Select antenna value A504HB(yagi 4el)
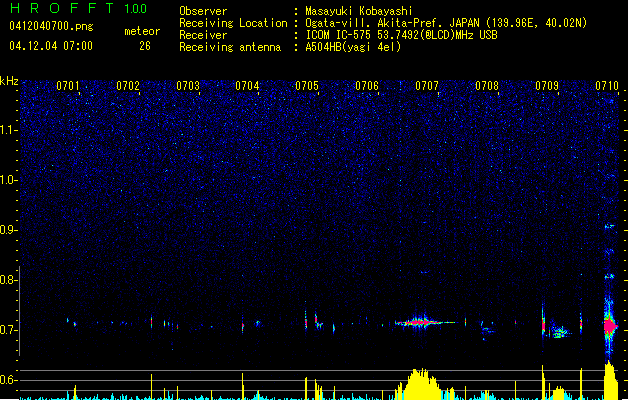 coord(353,47)
